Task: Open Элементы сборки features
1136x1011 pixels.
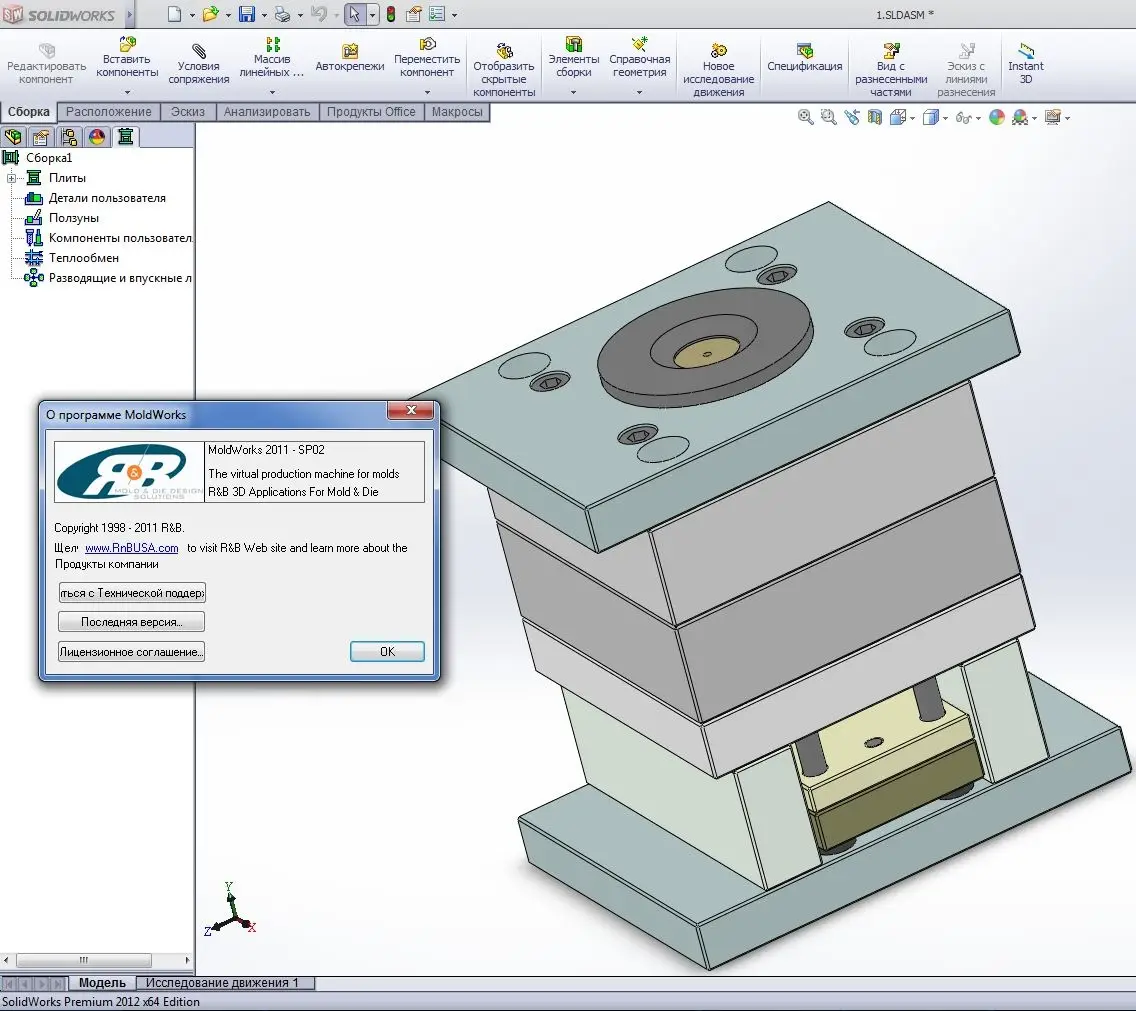Action: [574, 57]
